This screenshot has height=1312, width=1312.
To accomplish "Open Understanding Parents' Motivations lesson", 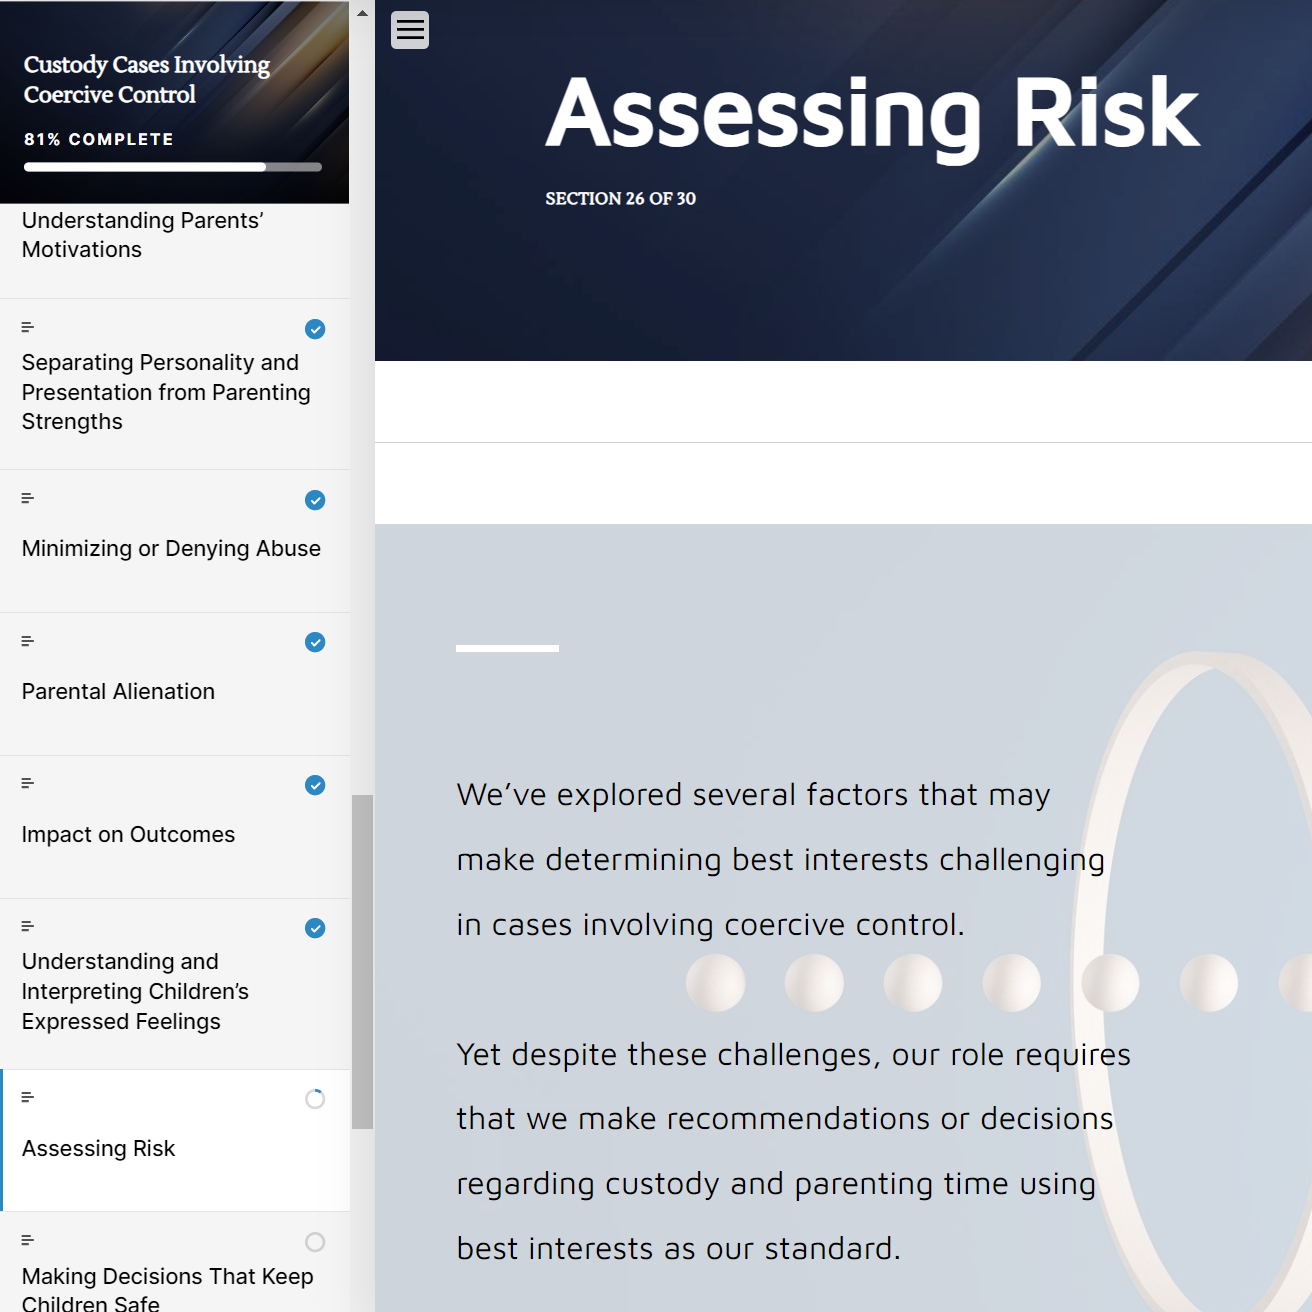I will (142, 235).
